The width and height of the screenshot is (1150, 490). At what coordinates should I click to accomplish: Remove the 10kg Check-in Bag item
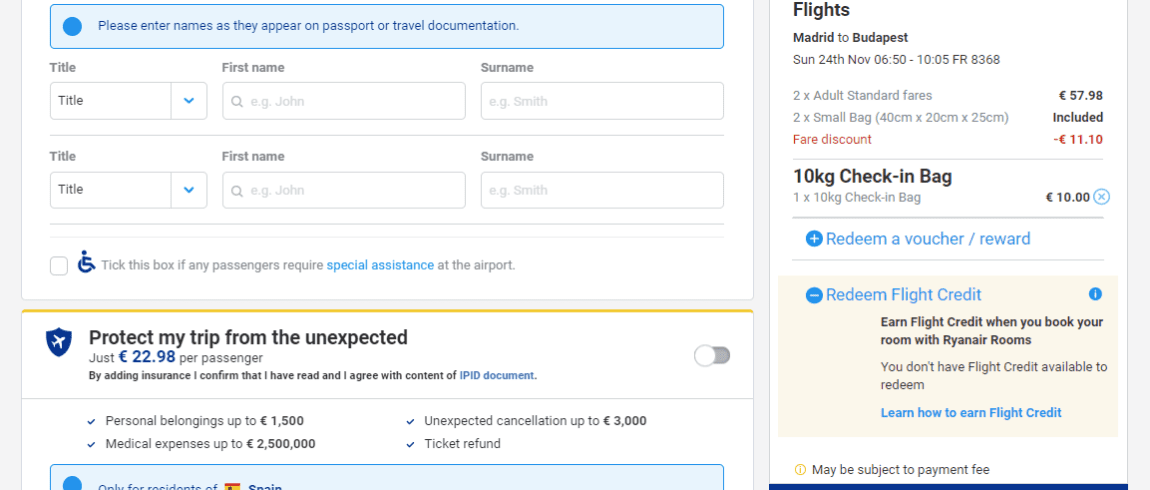point(1102,197)
